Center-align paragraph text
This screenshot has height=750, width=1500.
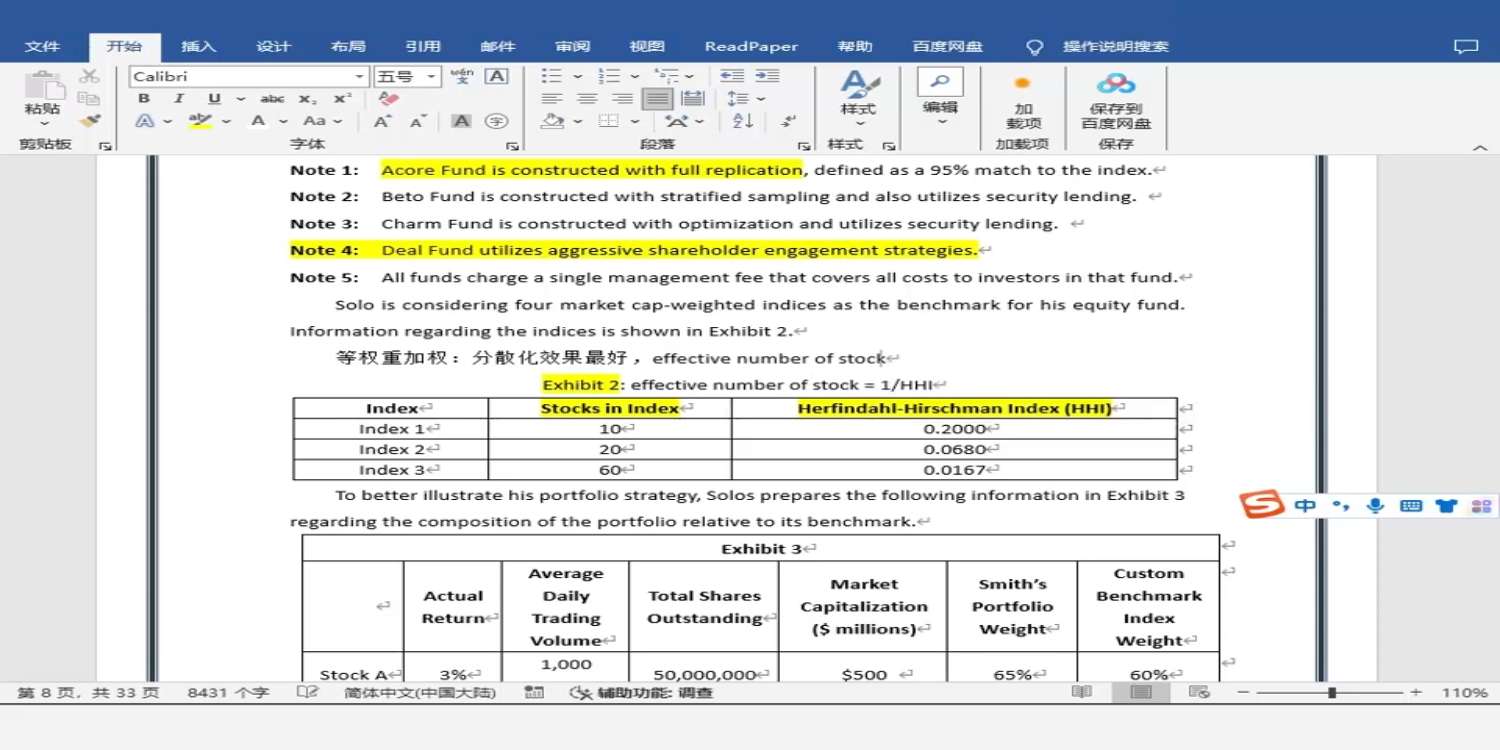(x=587, y=99)
